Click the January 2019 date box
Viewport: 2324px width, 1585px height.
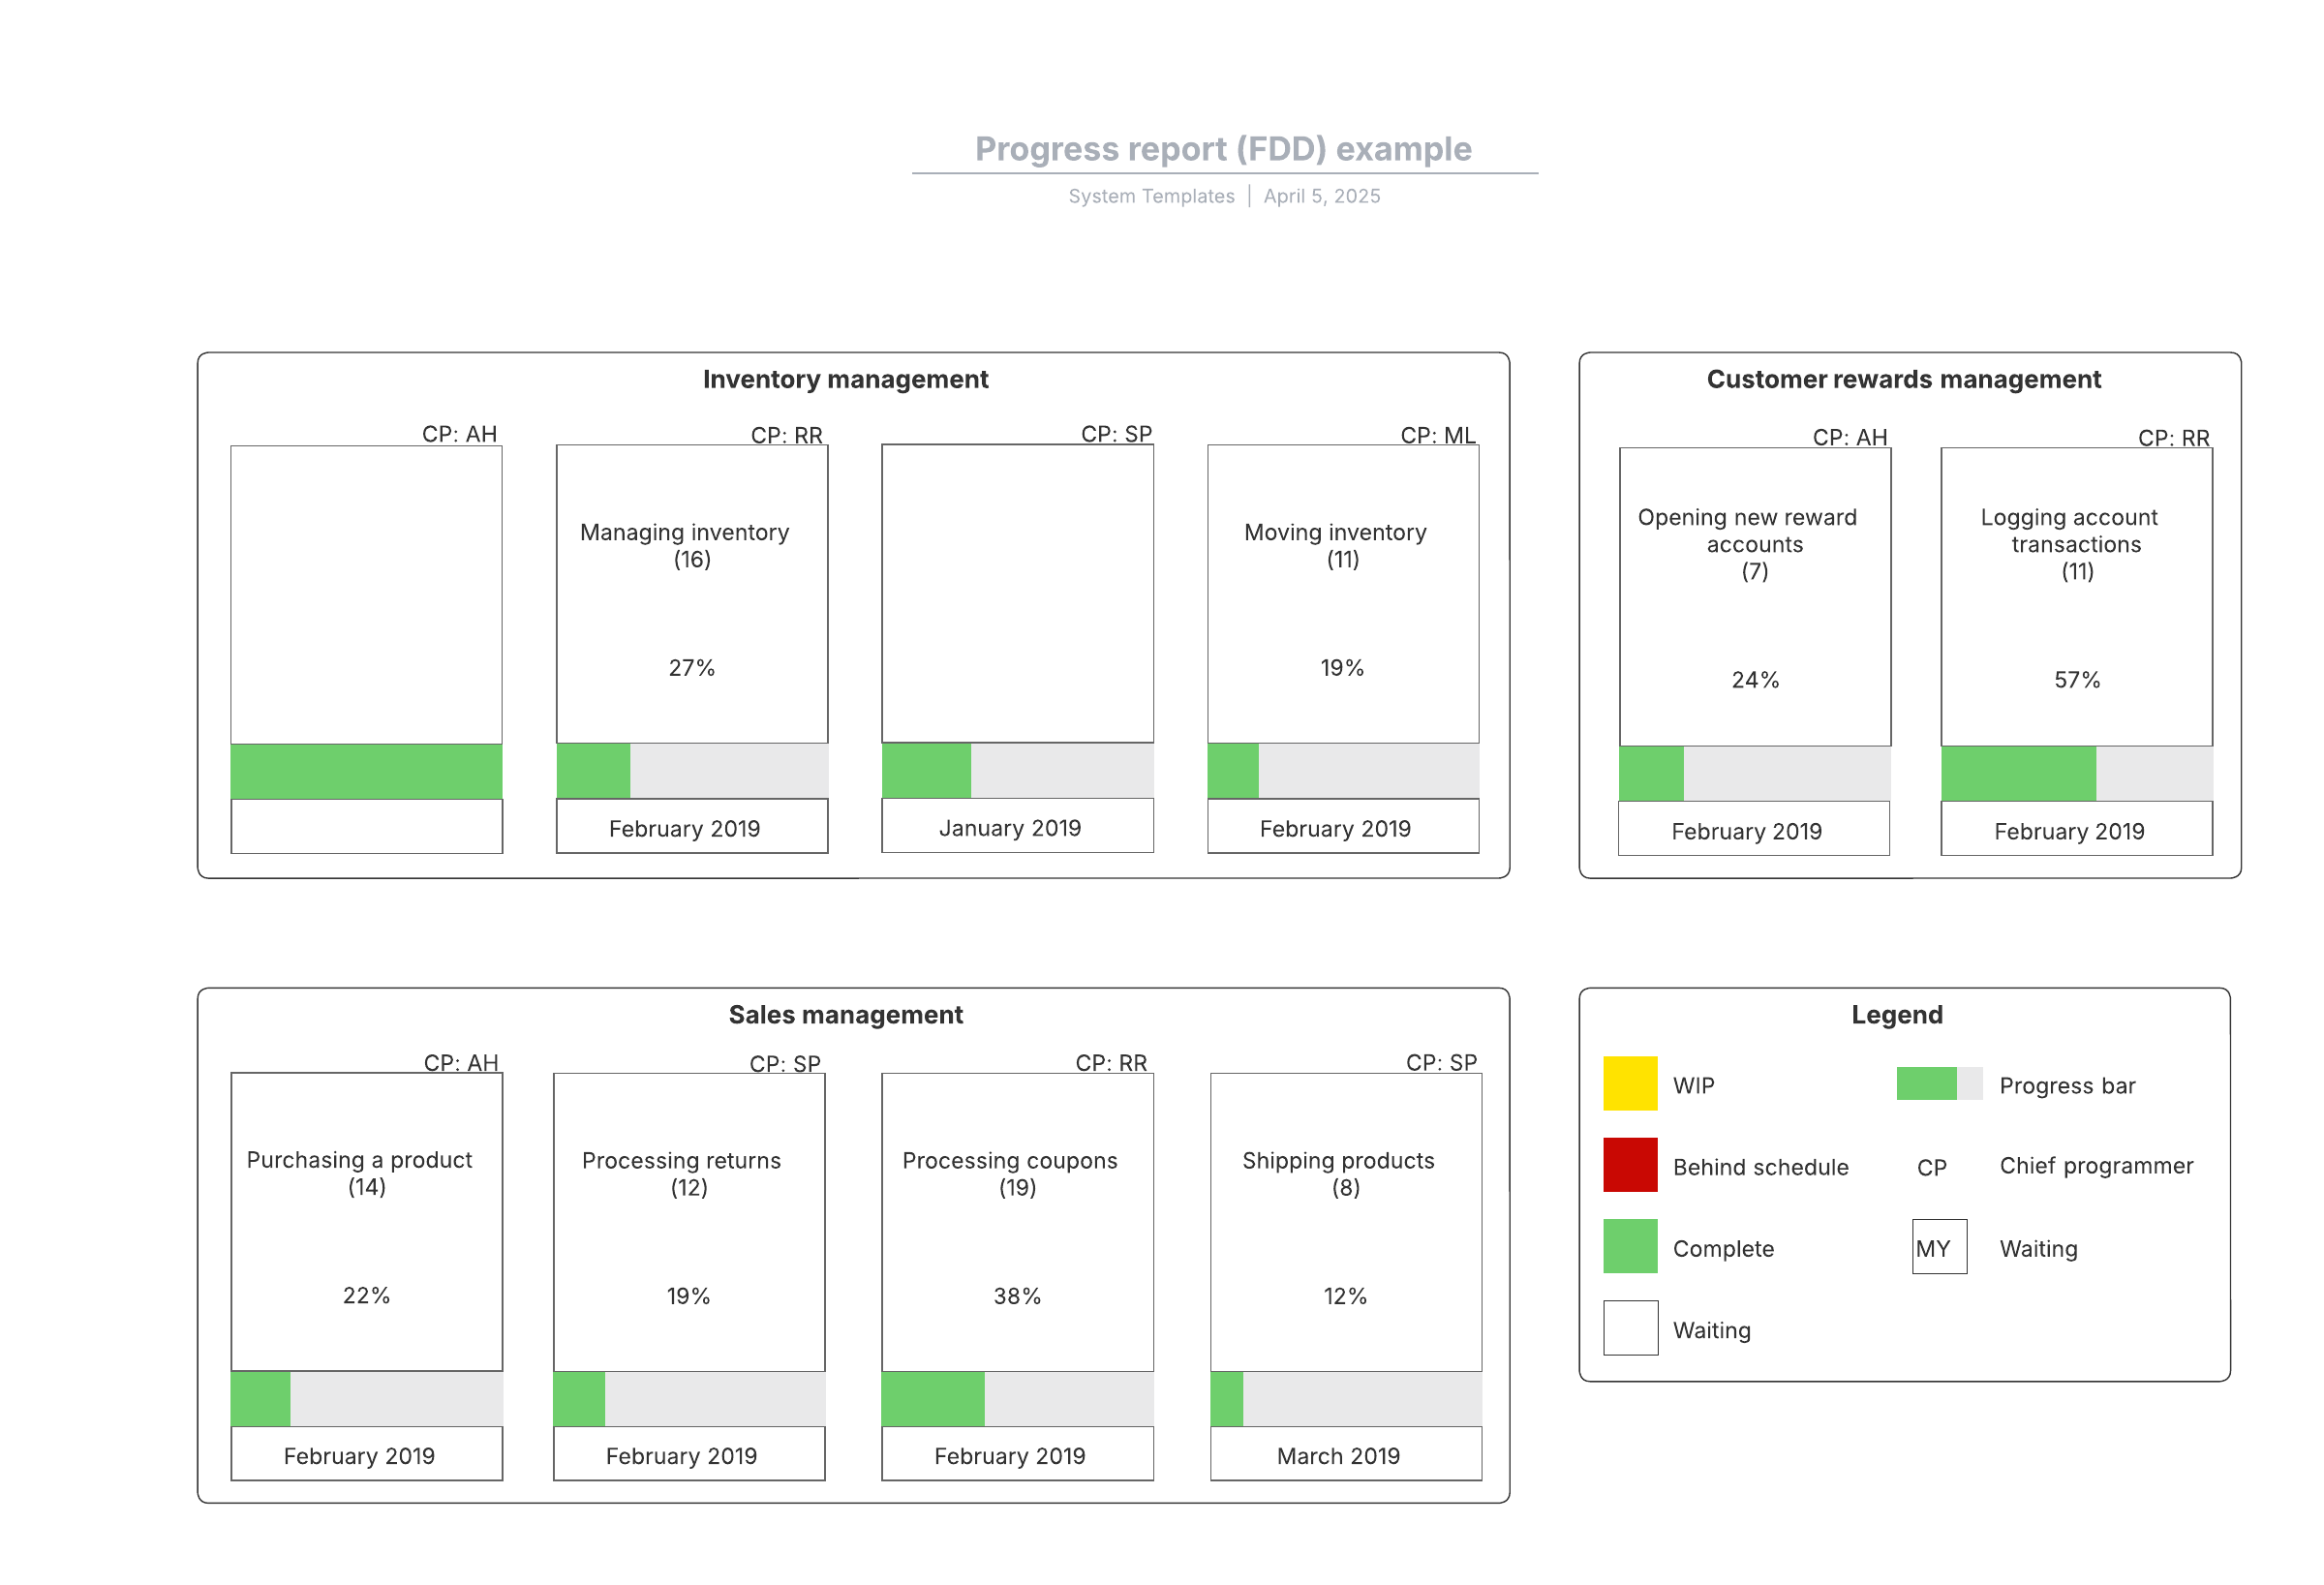coord(1017,827)
